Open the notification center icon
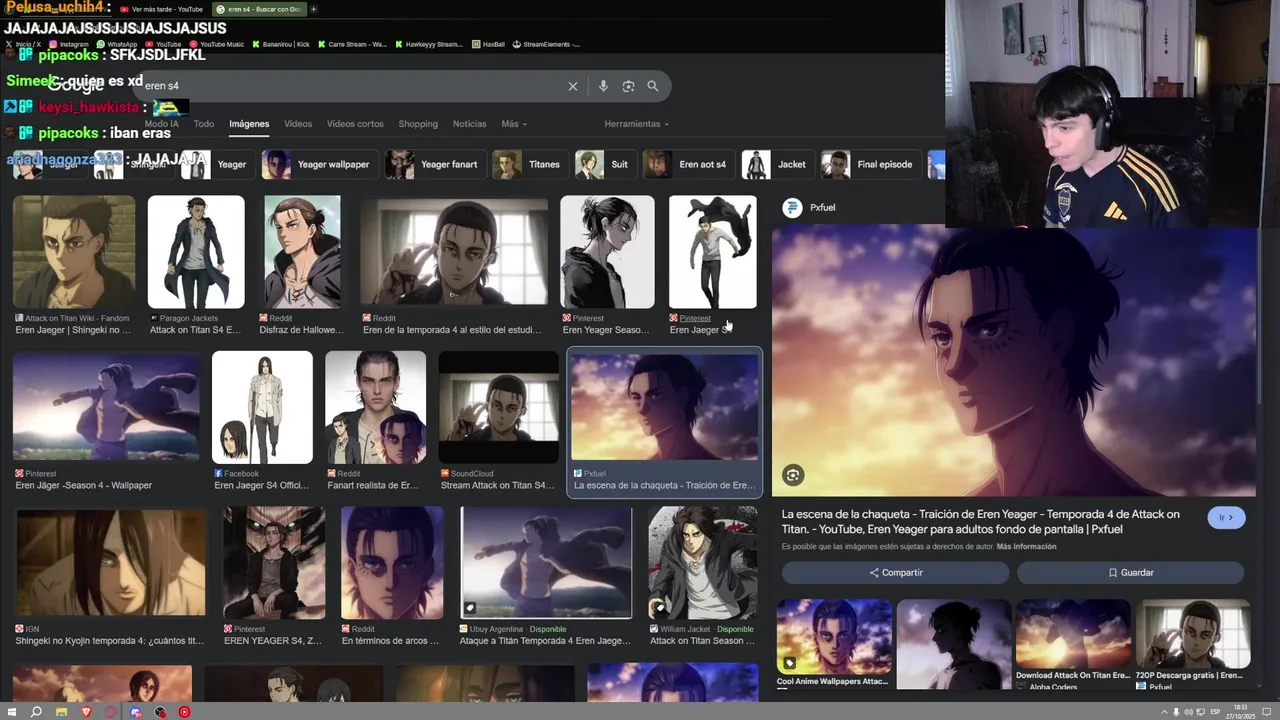Viewport: 1280px width, 720px height. 1268,712
